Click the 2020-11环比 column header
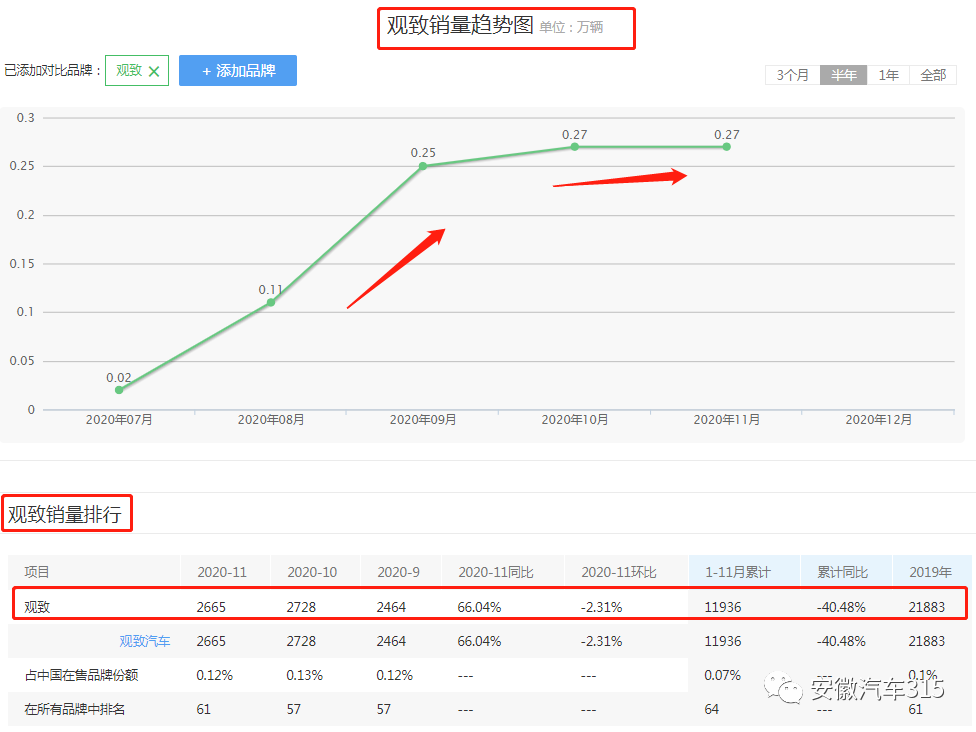The image size is (976, 732). (x=619, y=572)
